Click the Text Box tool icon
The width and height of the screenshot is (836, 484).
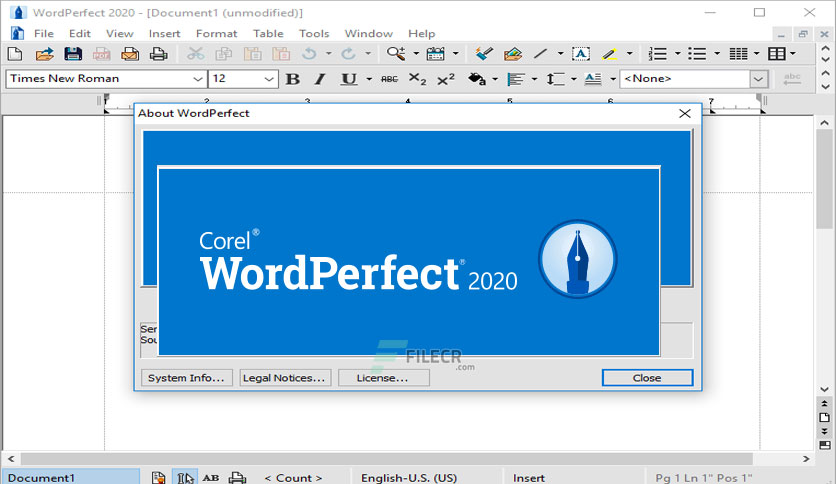point(580,54)
